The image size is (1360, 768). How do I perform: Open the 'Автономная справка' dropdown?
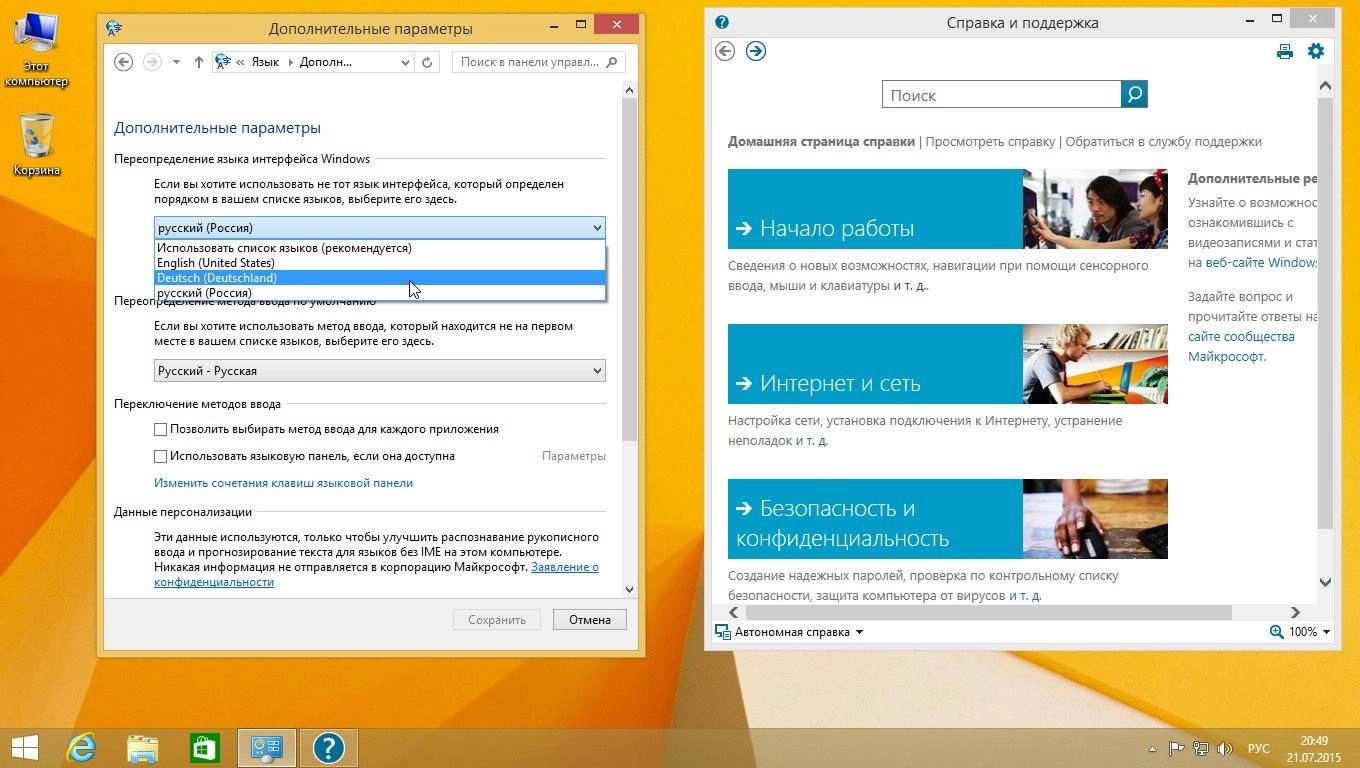coord(790,632)
